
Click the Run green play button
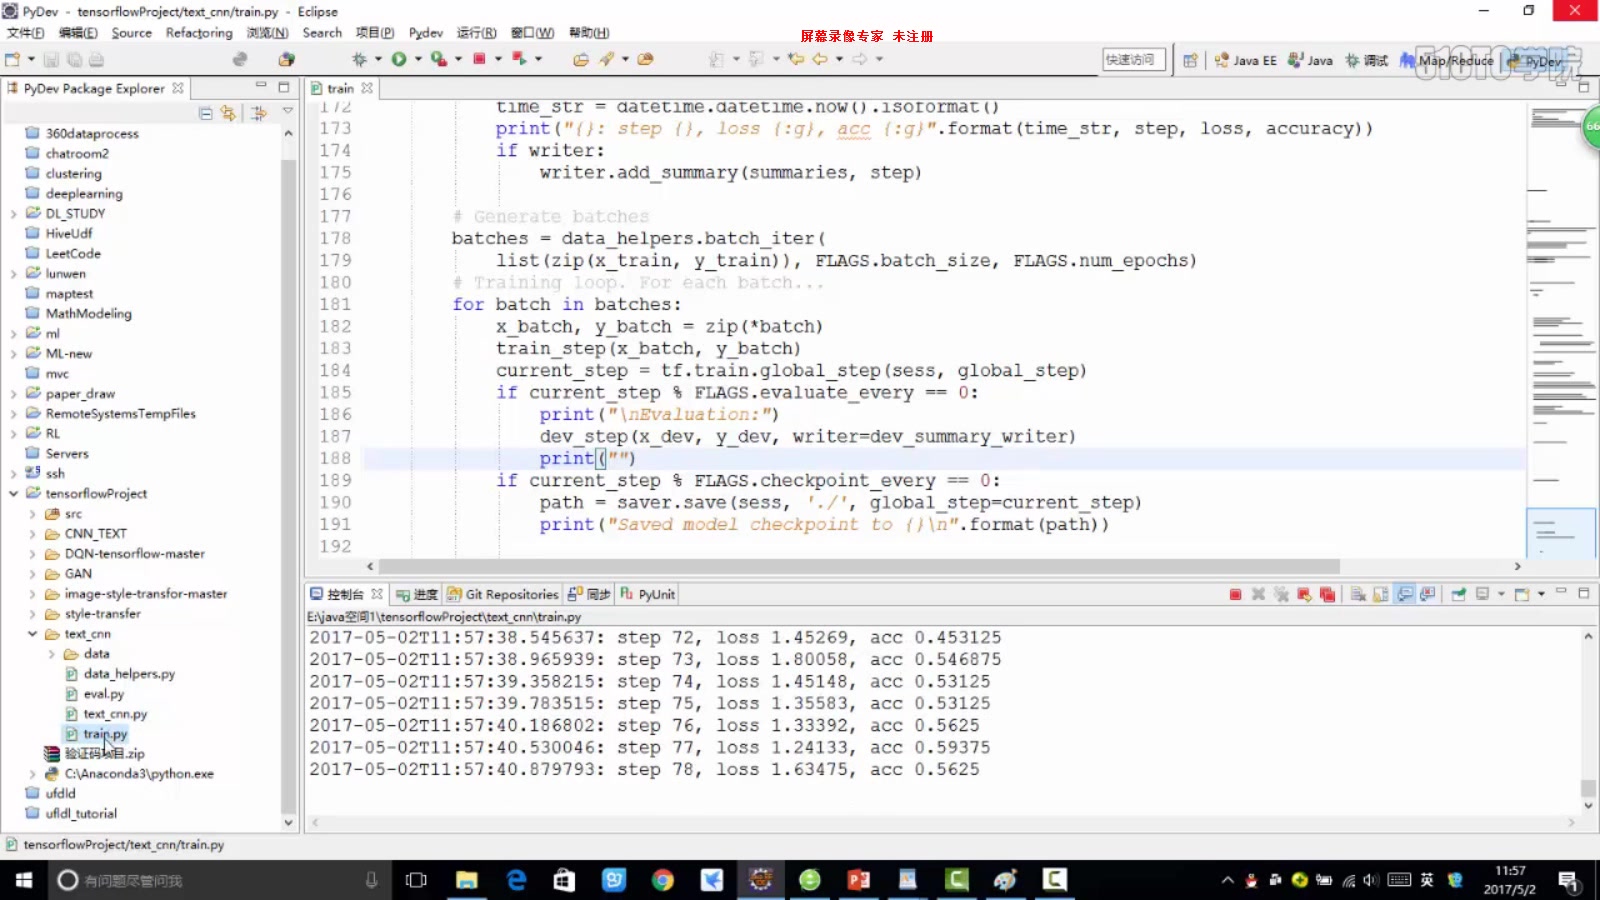tap(399, 59)
